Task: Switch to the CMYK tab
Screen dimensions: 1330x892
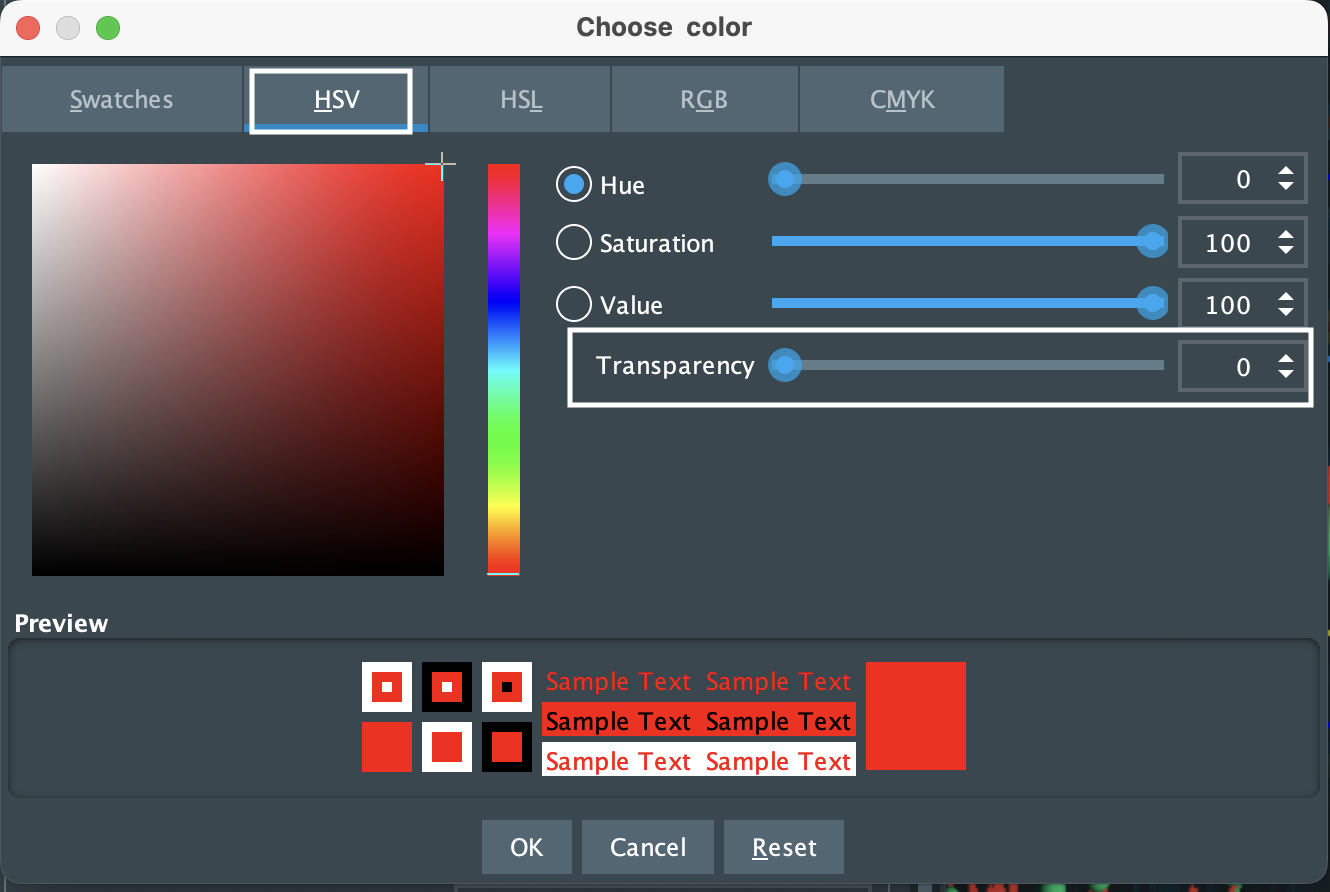Action: point(900,99)
